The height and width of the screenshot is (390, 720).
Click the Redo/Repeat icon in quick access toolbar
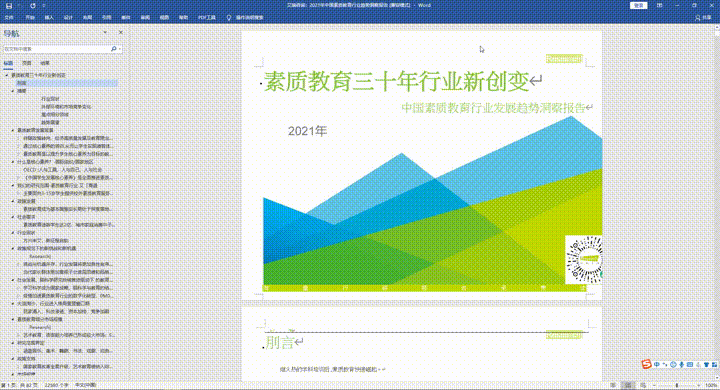(x=33, y=6)
